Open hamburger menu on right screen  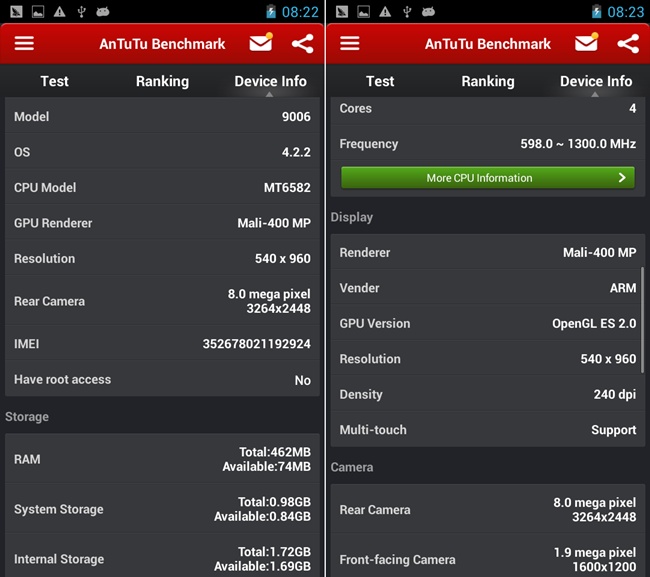349,44
